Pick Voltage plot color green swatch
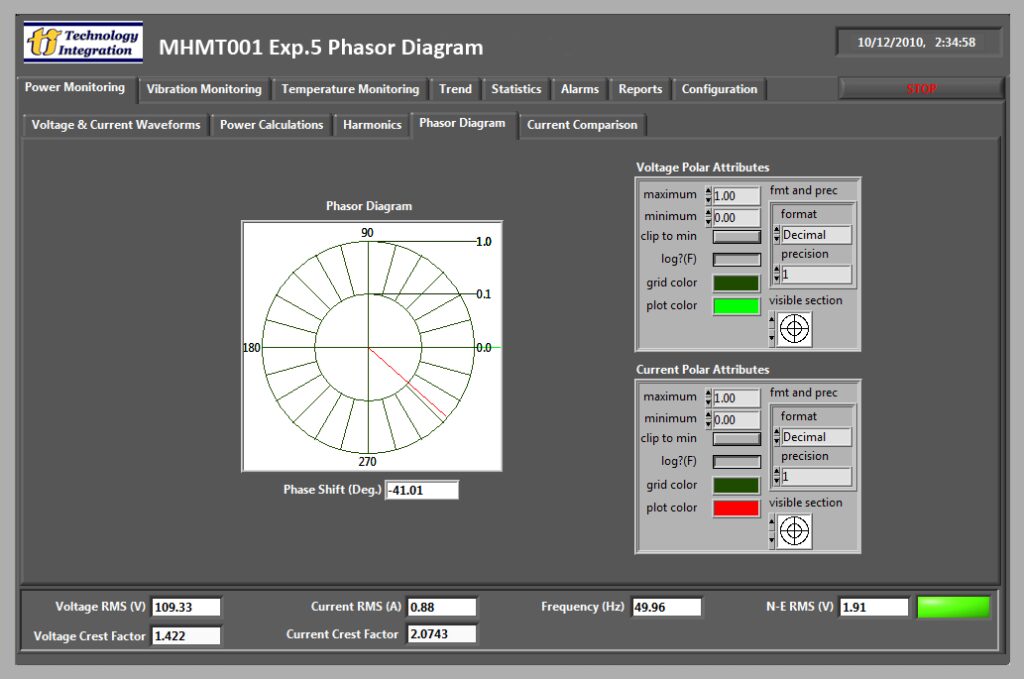1024x679 pixels. coord(736,306)
